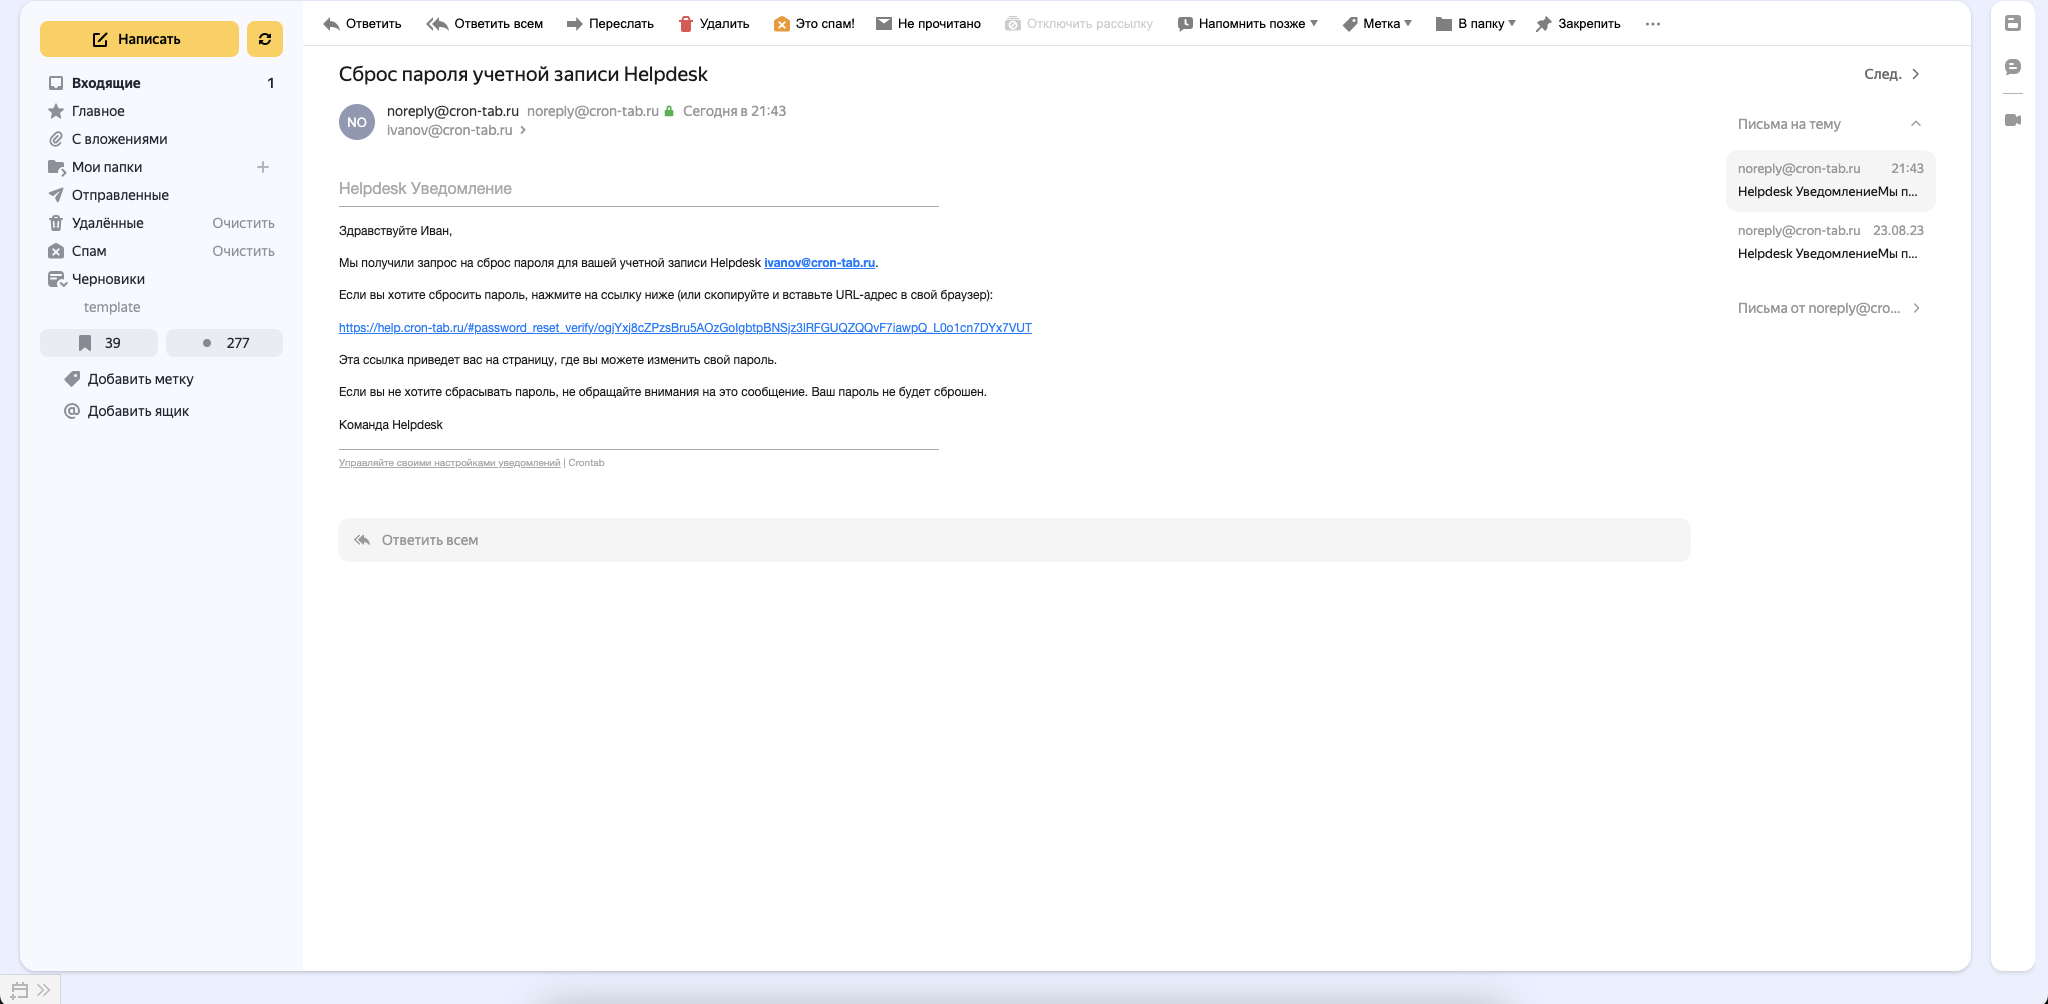This screenshot has height=1004, width=2048.
Task: Click the disk icon in right sidebar
Action: (x=2013, y=23)
